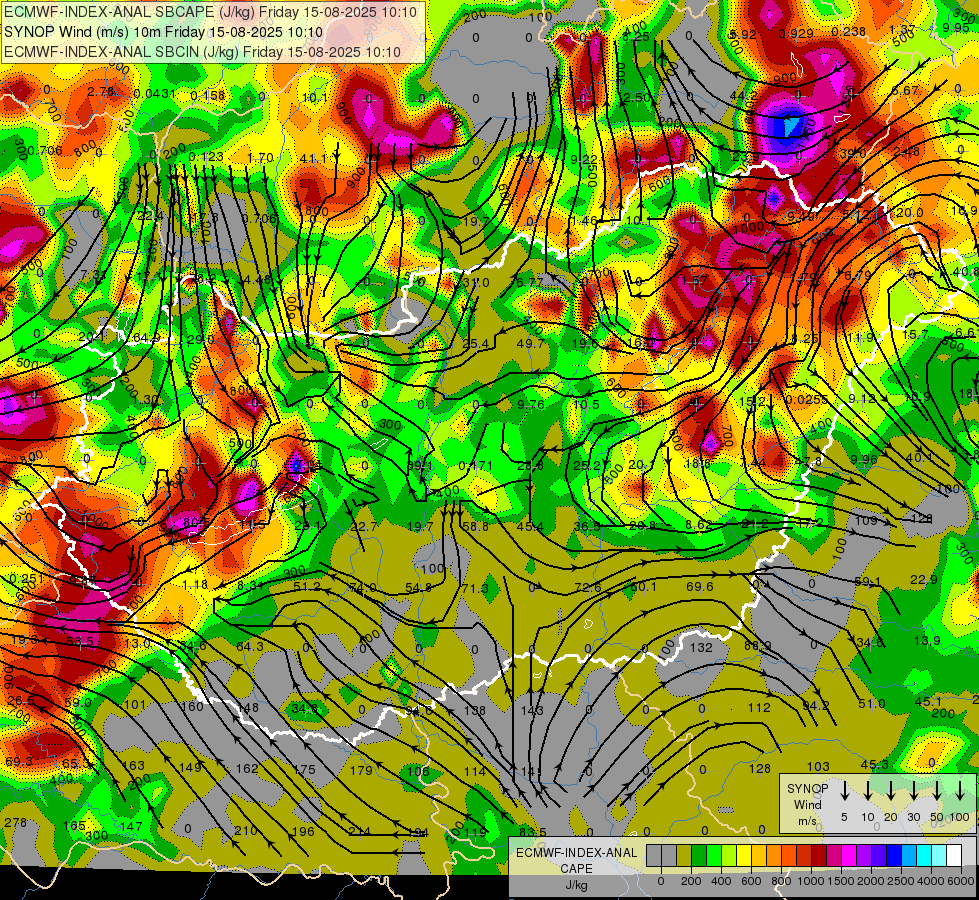Click the ECMWF-INDEX-ANAL CAPE legend label

[x=577, y=861]
